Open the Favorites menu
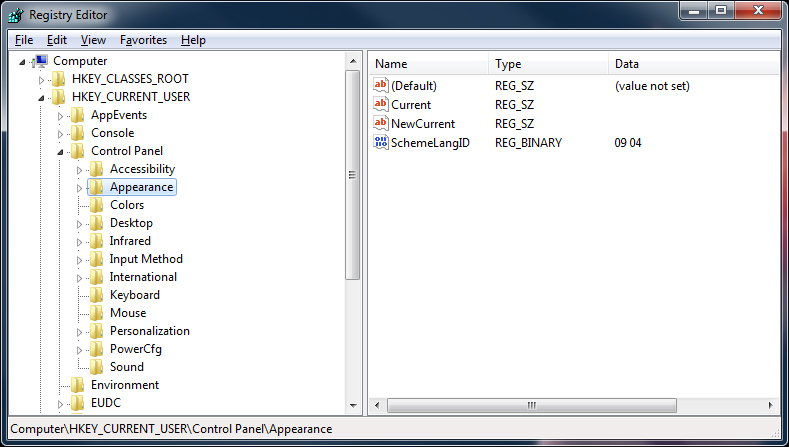Image resolution: width=789 pixels, height=447 pixels. pos(143,40)
